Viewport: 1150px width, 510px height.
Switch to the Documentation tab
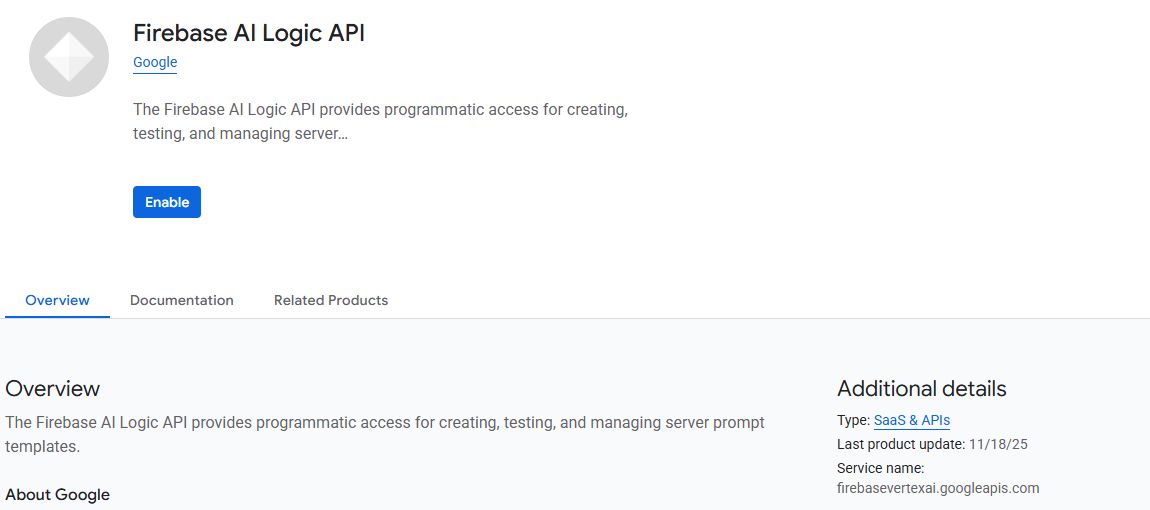(182, 300)
